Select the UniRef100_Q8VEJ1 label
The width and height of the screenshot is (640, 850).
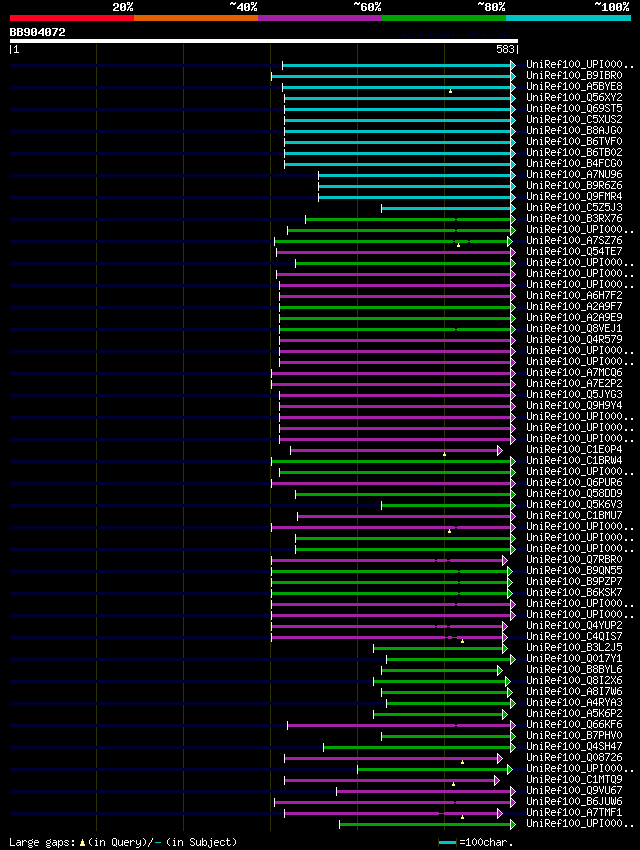[574, 329]
